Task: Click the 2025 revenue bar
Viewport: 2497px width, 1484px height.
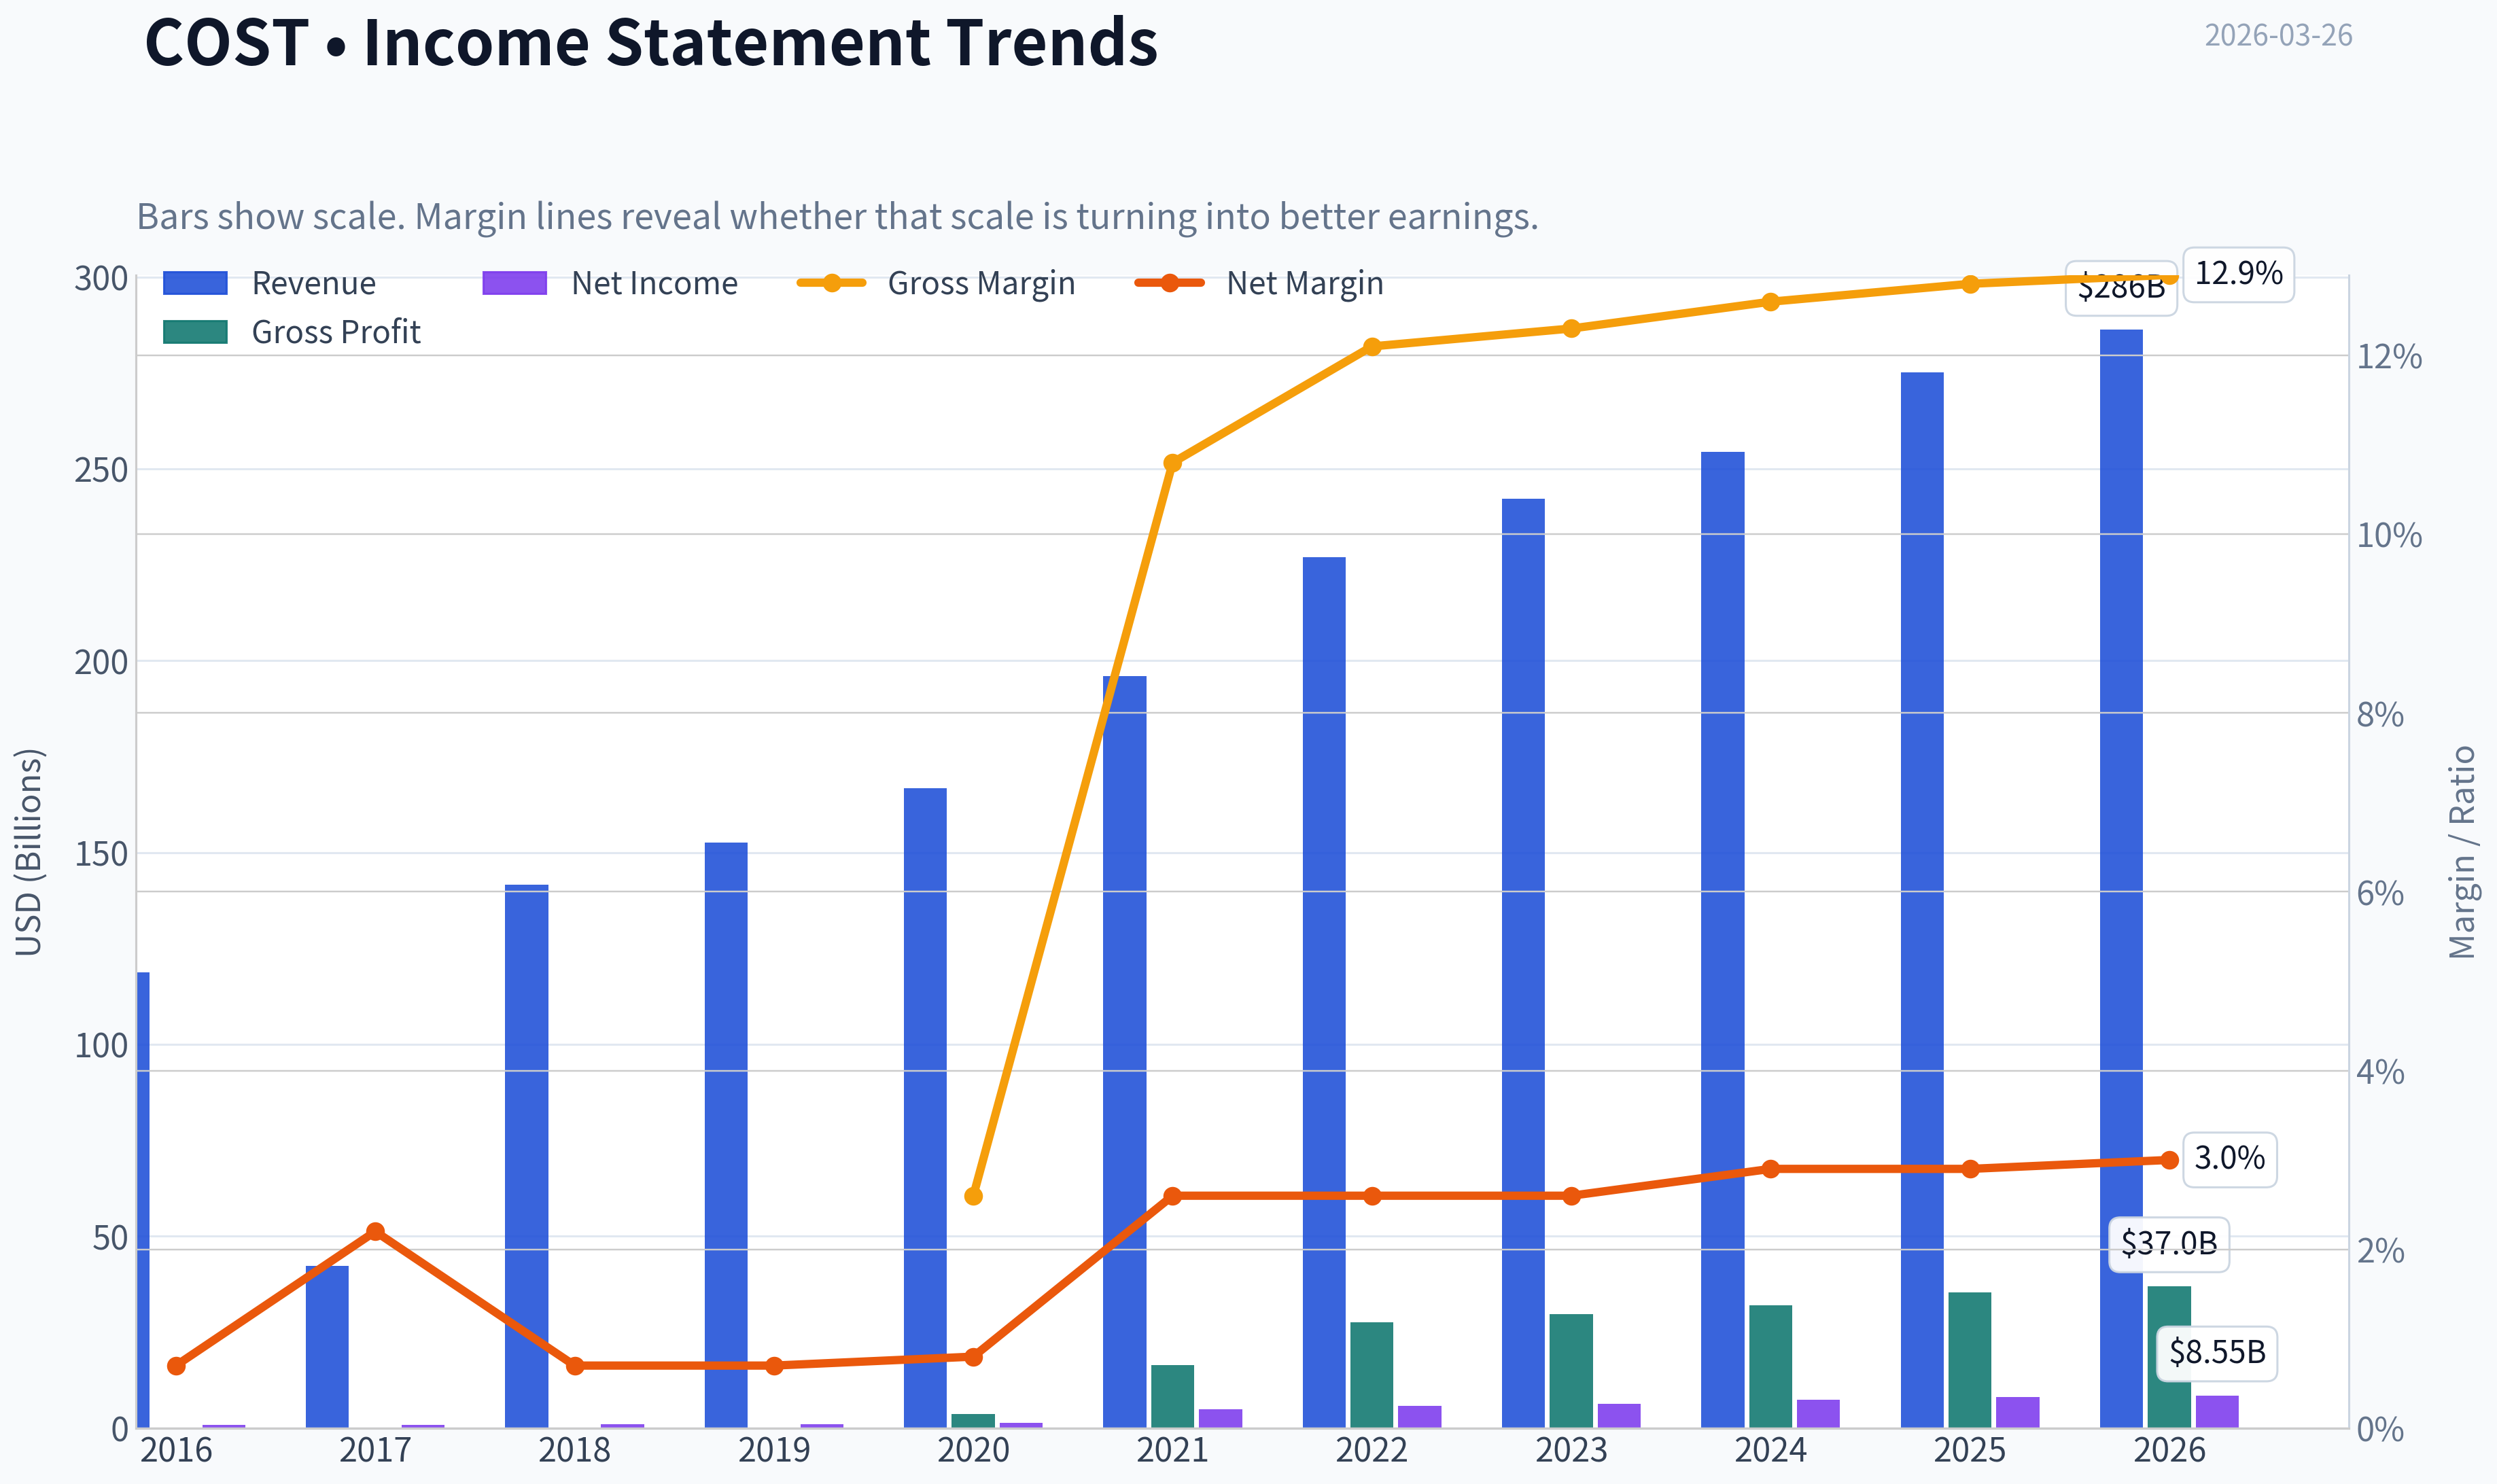Action: click(1922, 900)
